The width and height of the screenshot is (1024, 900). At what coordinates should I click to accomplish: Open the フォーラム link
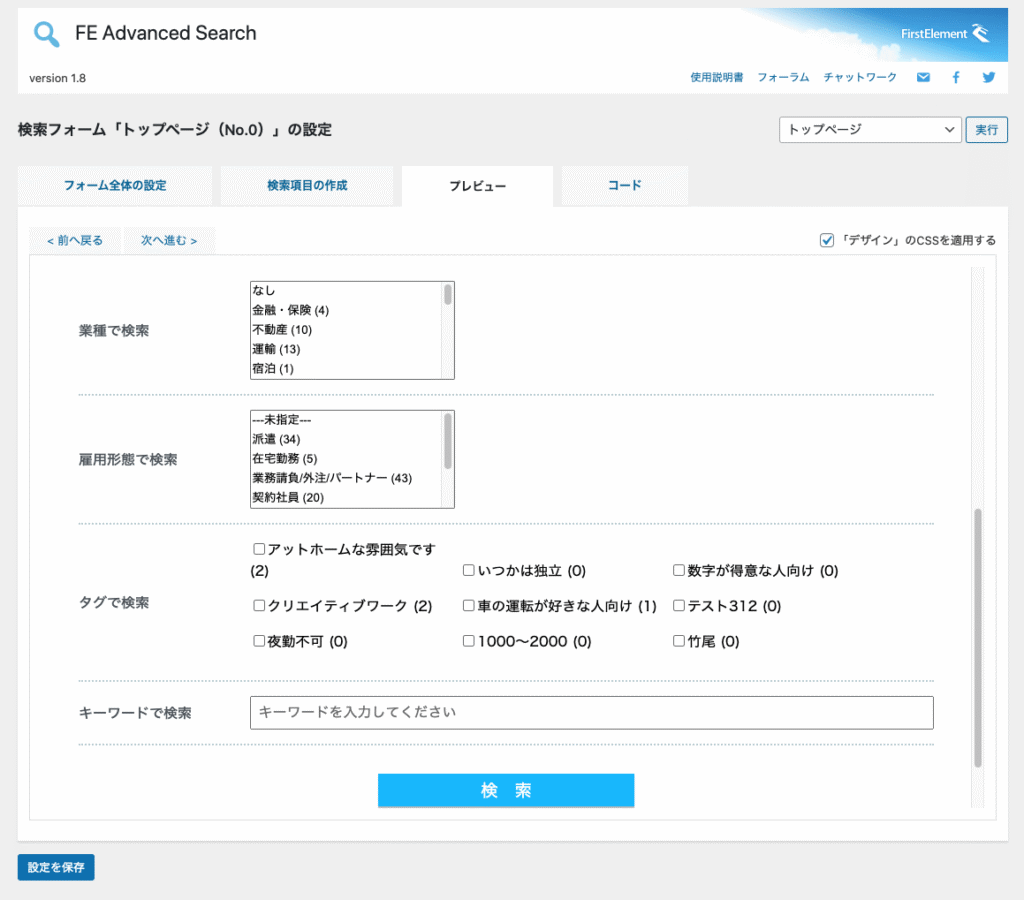(783, 77)
